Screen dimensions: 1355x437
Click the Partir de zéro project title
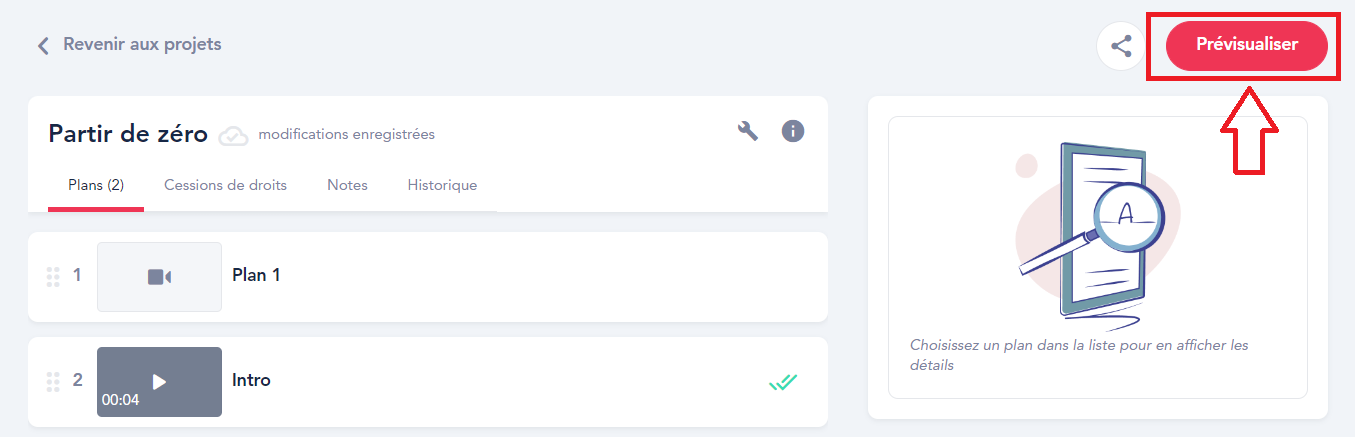(128, 134)
